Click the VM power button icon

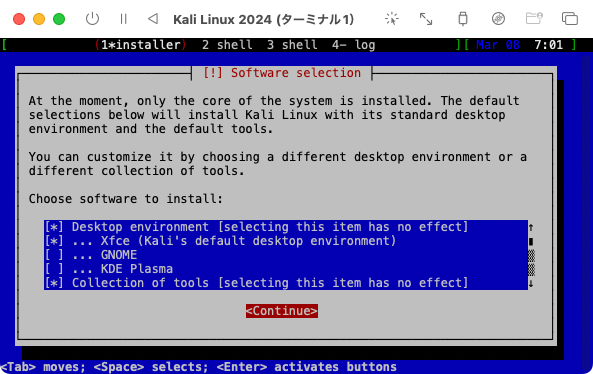92,19
